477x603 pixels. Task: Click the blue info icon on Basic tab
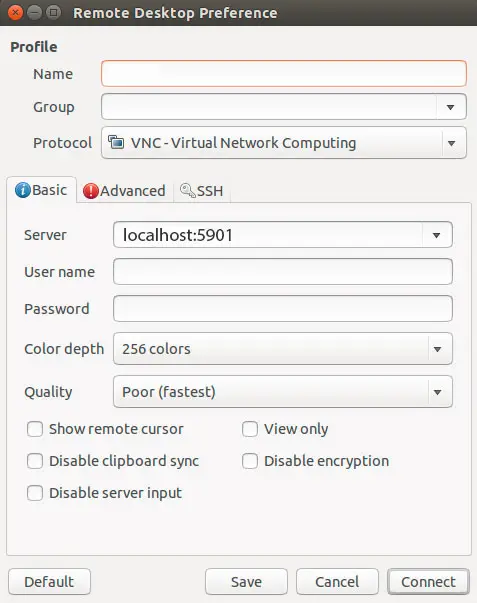coord(23,190)
